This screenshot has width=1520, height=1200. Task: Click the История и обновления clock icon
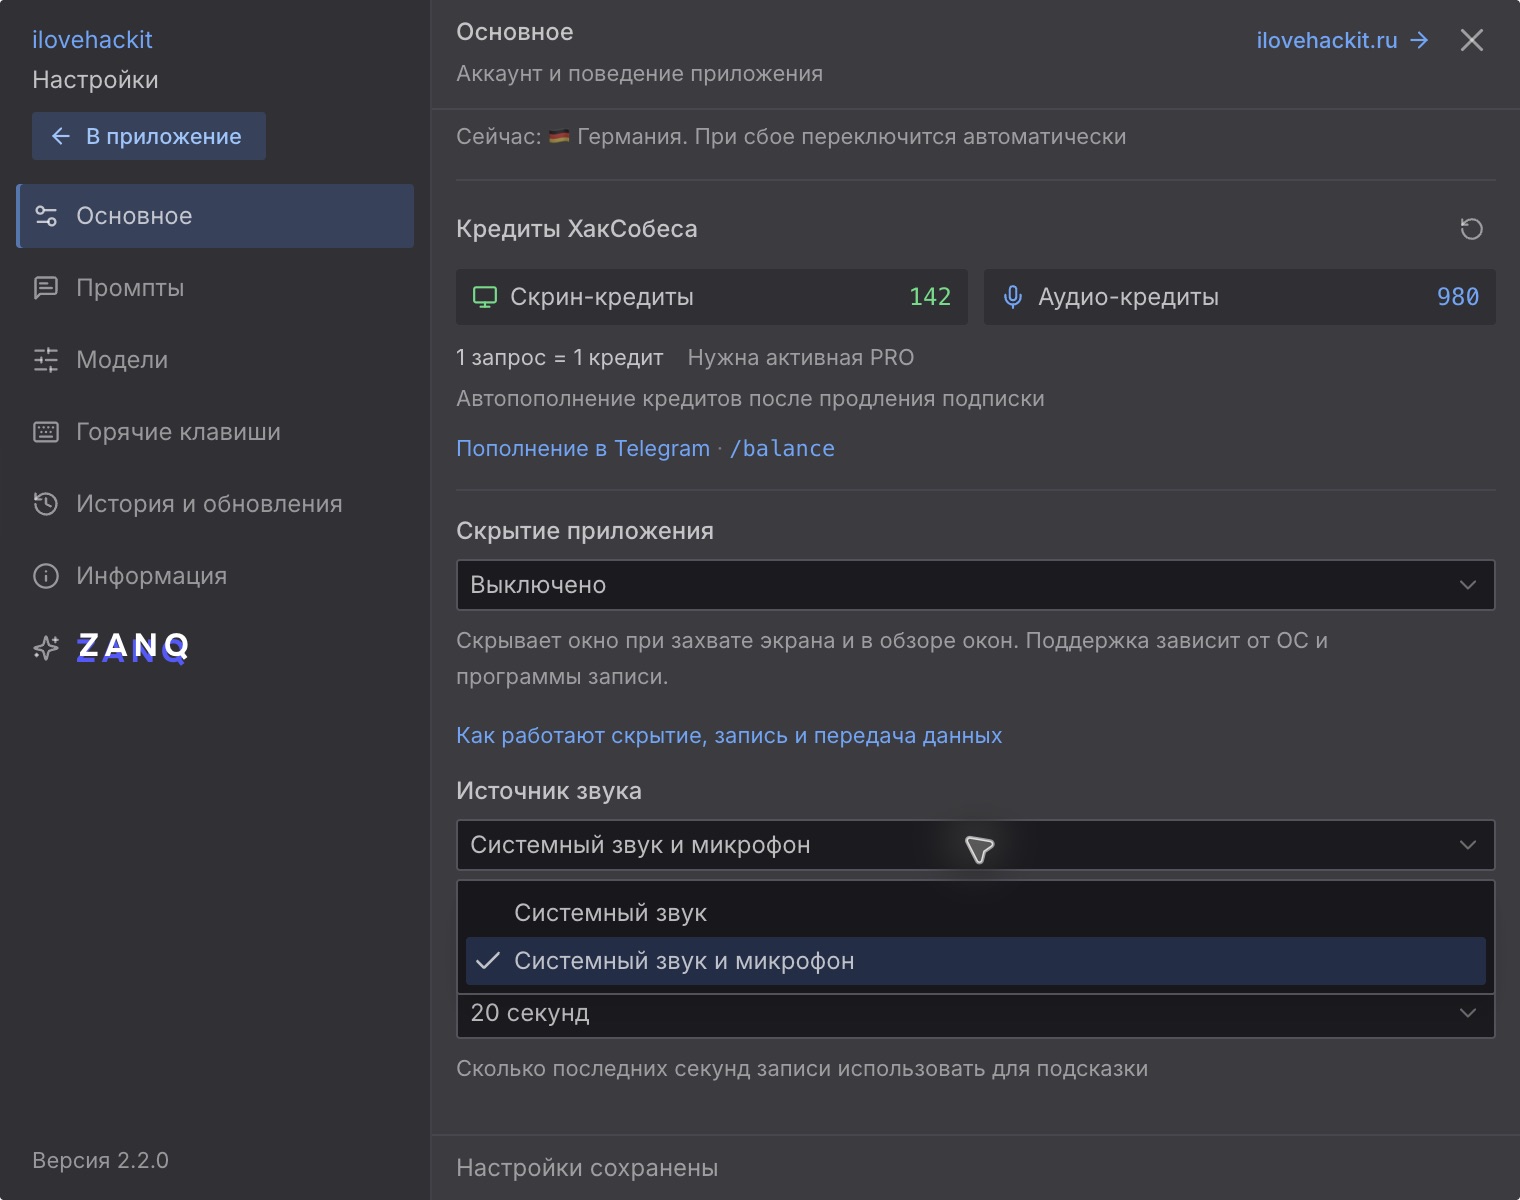pos(46,504)
